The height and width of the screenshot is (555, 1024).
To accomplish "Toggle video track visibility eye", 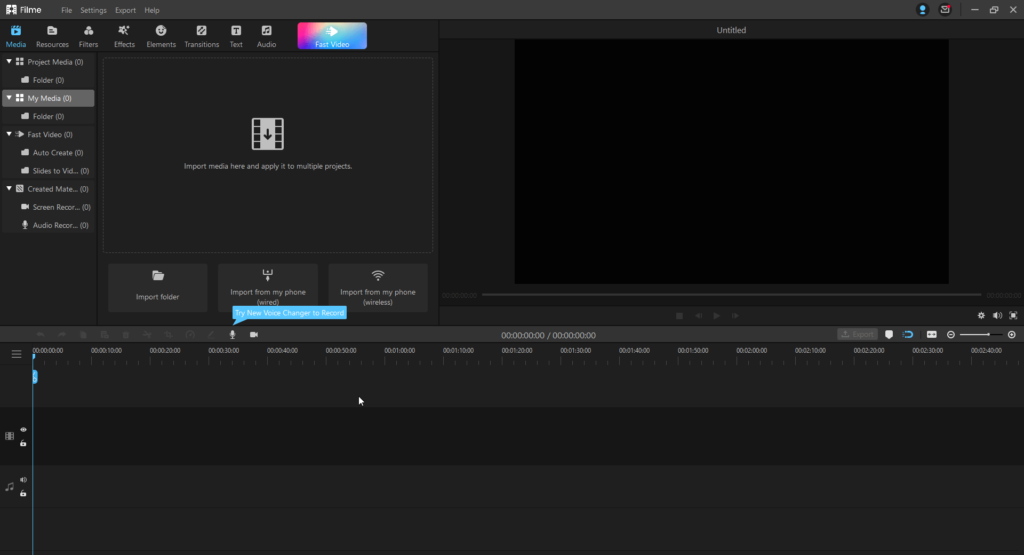I will [24, 430].
